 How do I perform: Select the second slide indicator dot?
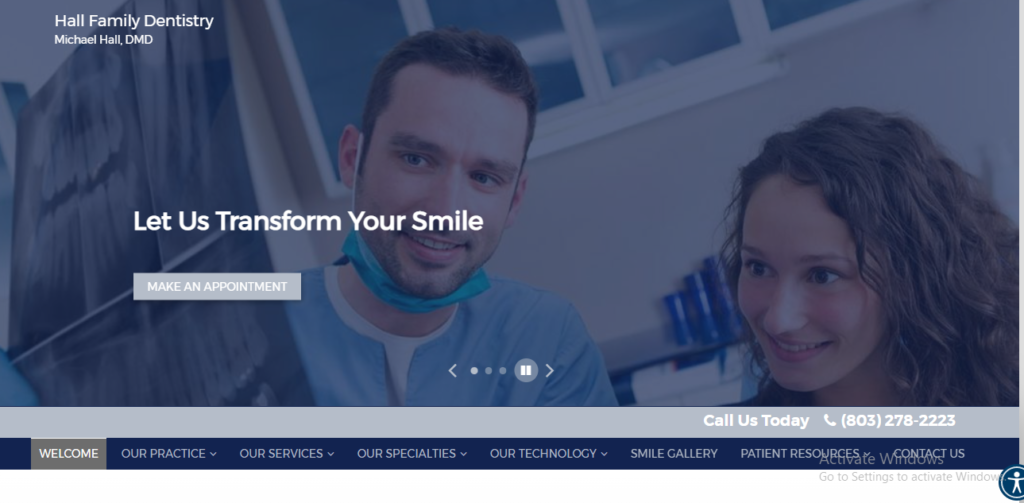[488, 370]
